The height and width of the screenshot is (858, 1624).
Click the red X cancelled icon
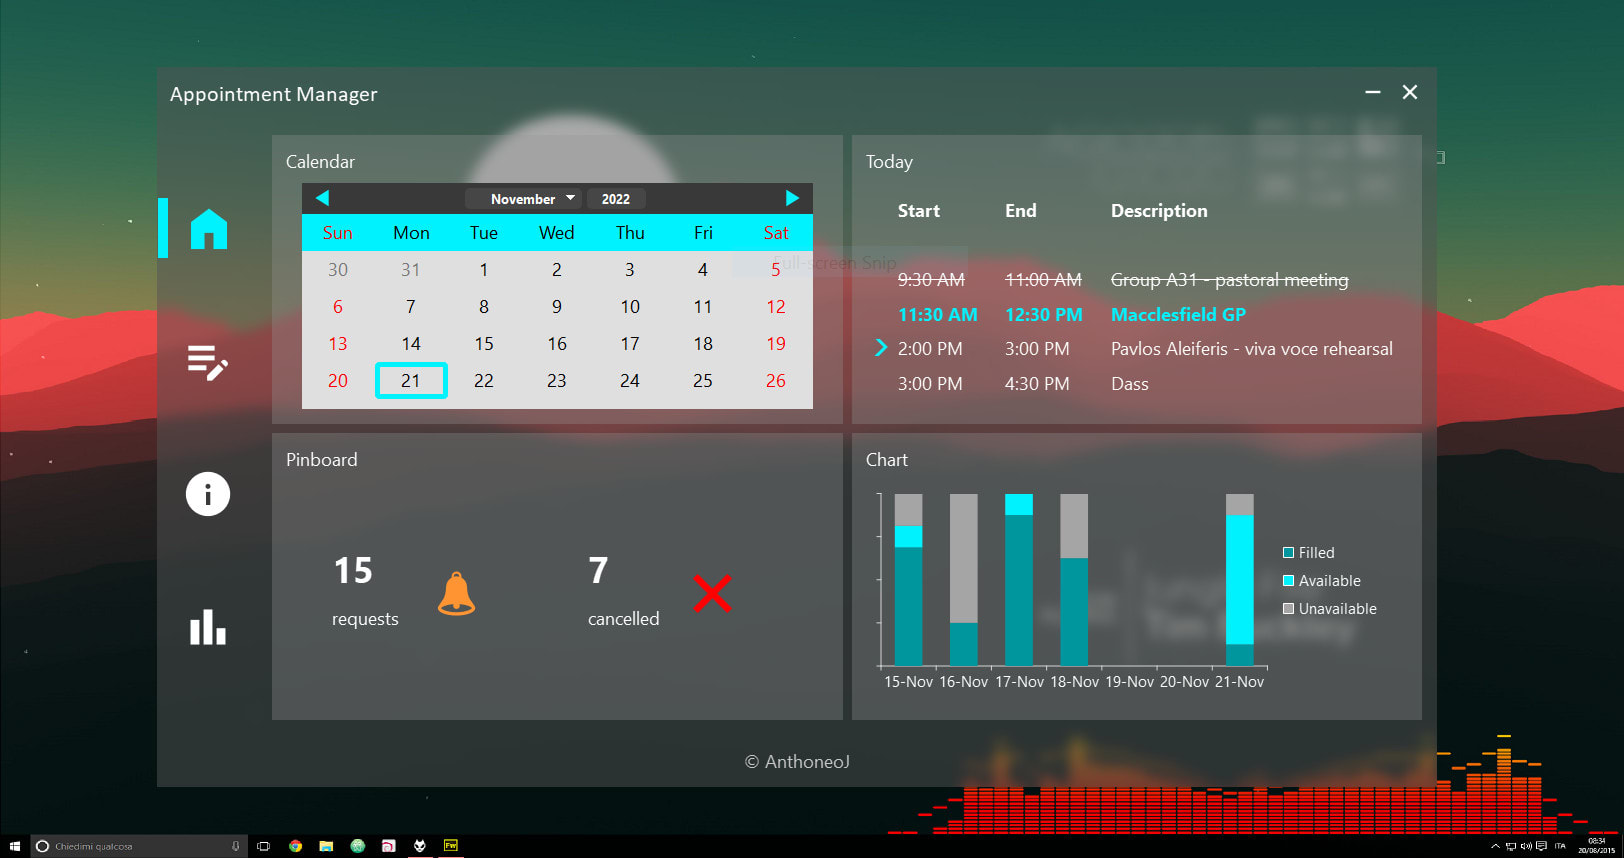coord(712,594)
